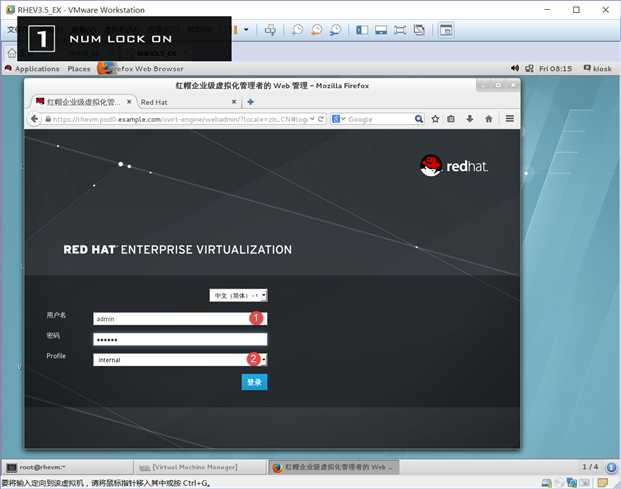Click the Google search box
The width and height of the screenshot is (621, 489).
tap(379, 119)
